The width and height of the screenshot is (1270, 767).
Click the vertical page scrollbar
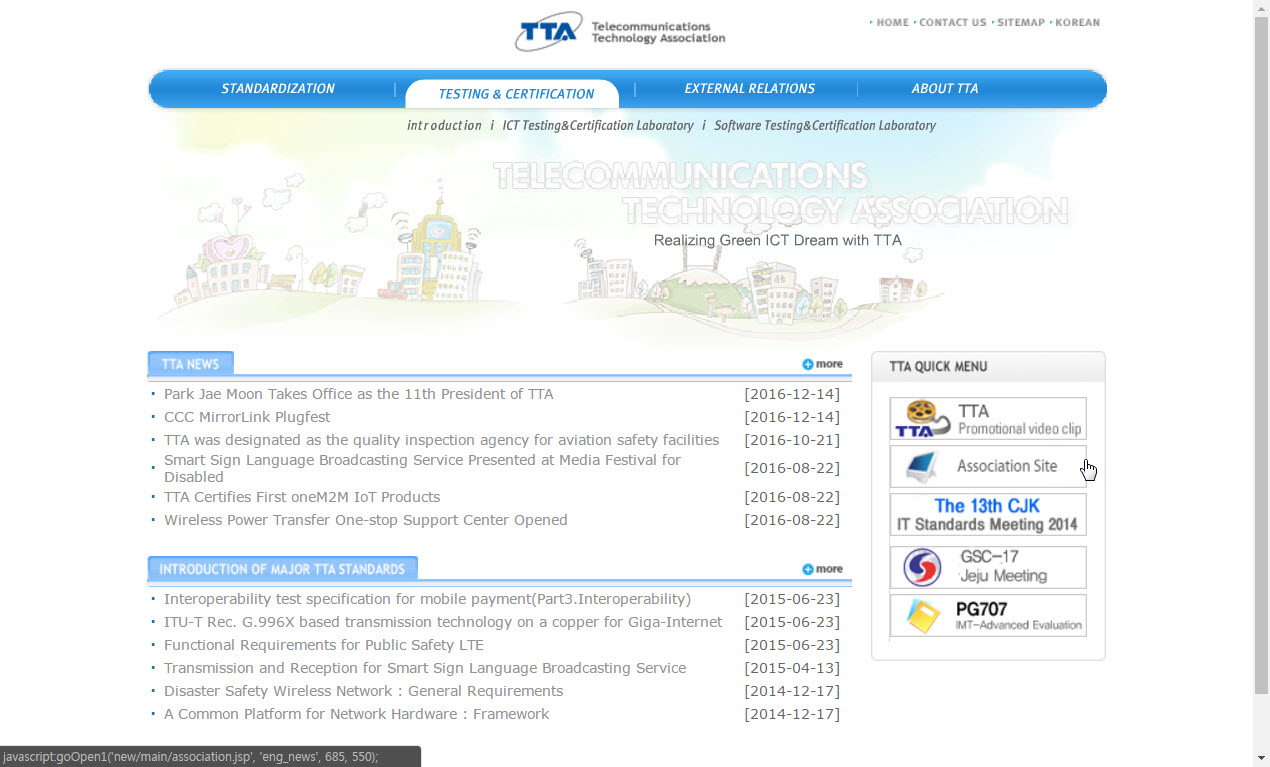click(1261, 350)
